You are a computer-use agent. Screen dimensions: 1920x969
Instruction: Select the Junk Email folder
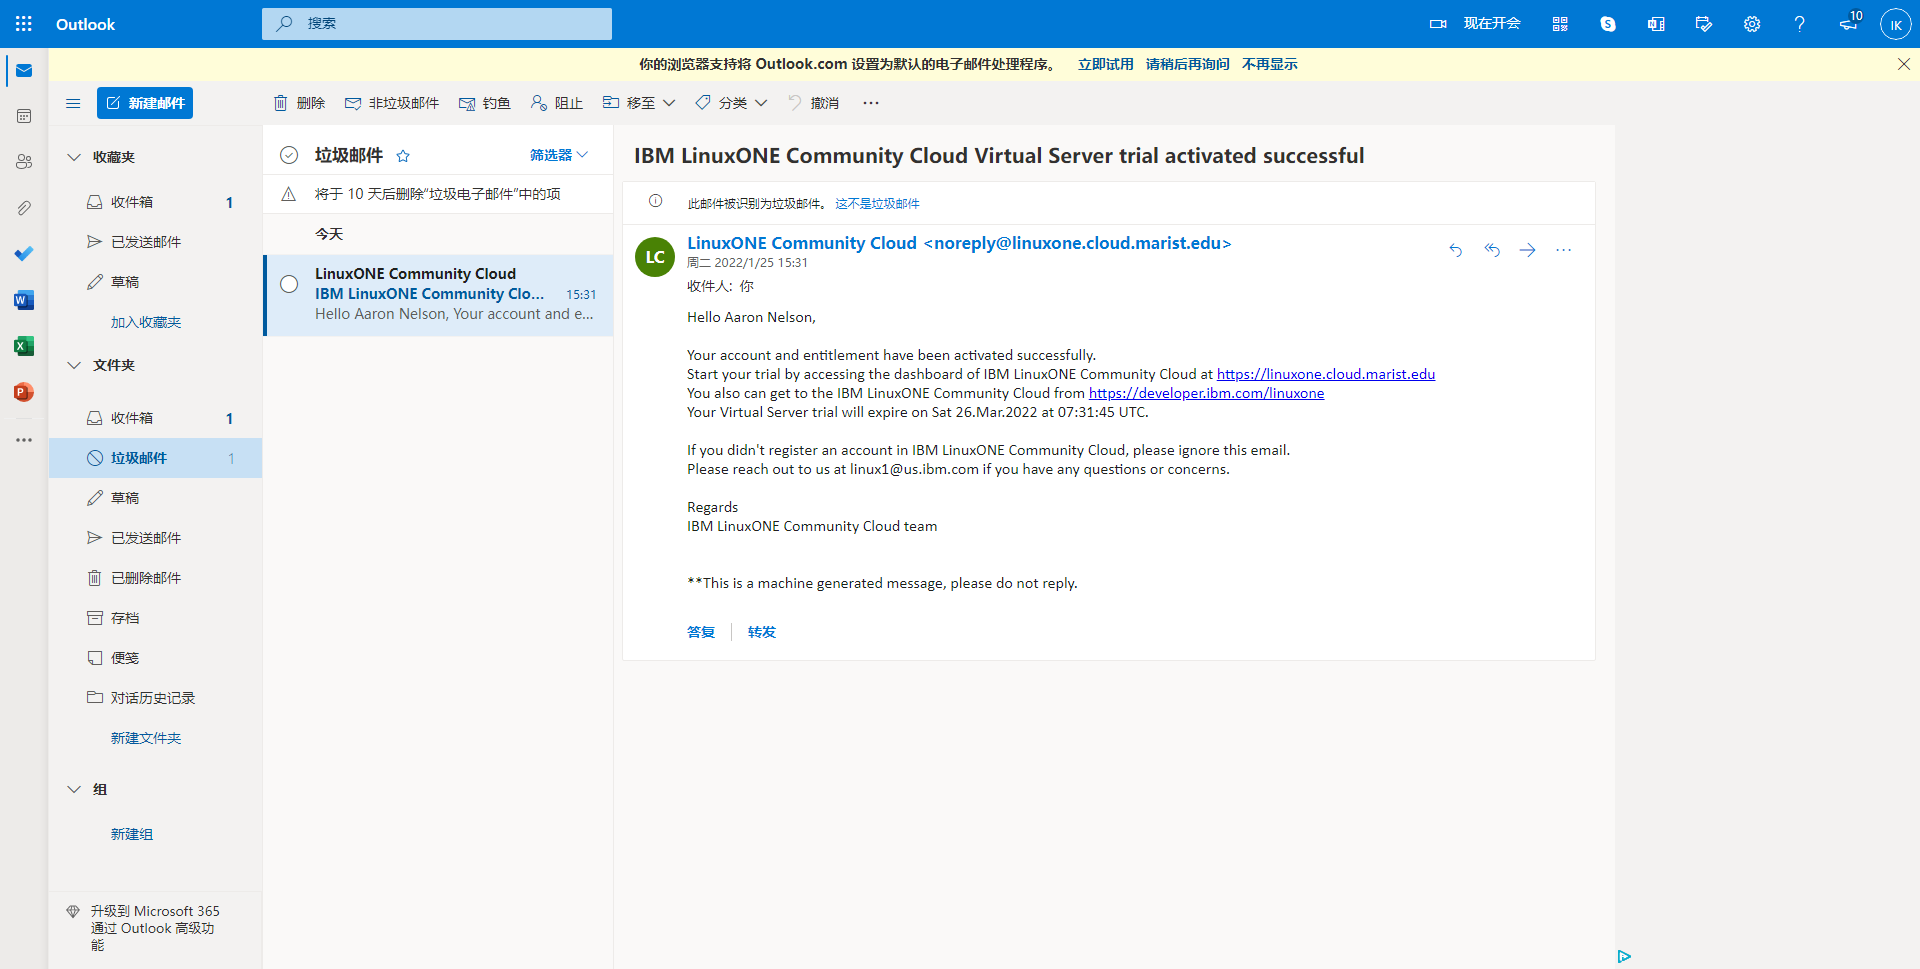pyautogui.click(x=155, y=458)
